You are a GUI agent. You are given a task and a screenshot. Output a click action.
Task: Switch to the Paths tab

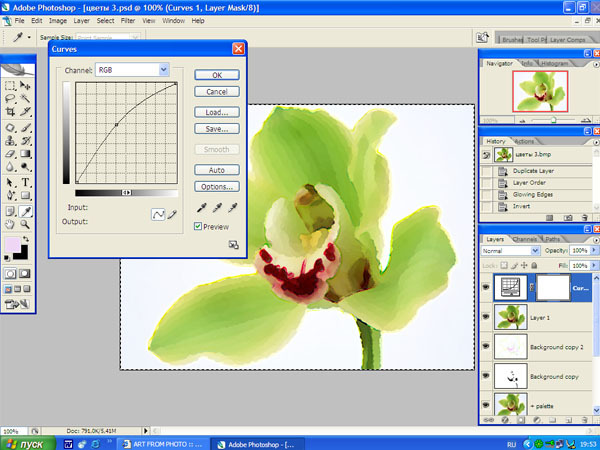coord(552,239)
